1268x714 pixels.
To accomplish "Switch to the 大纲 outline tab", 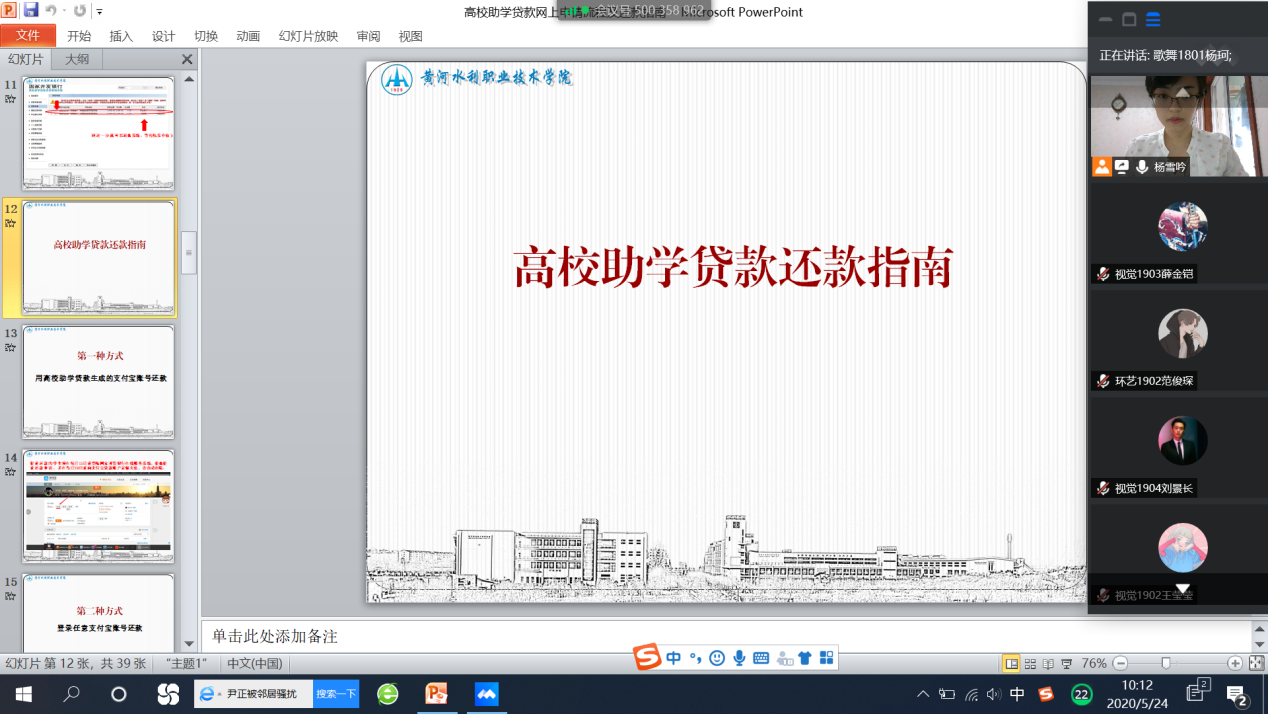I will tap(77, 59).
